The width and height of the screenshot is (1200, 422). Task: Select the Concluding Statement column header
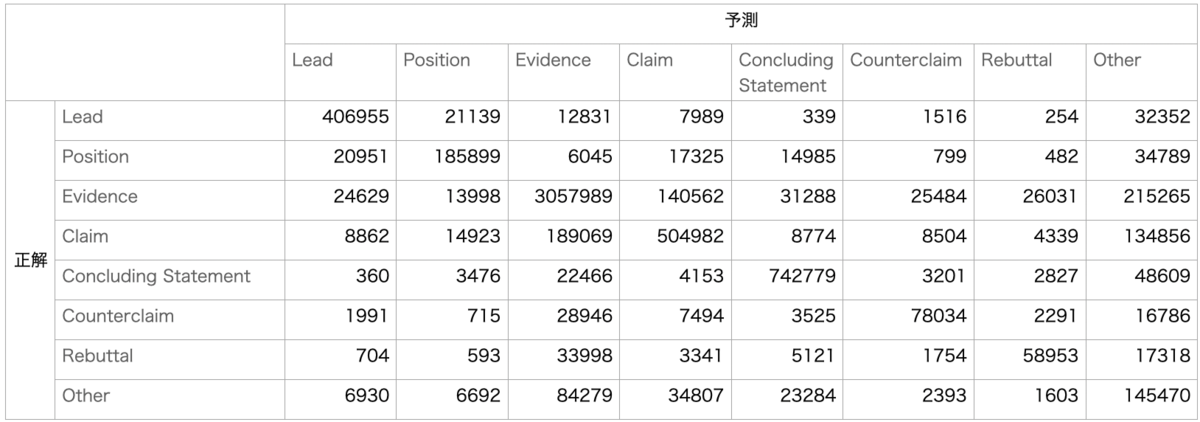[787, 70]
